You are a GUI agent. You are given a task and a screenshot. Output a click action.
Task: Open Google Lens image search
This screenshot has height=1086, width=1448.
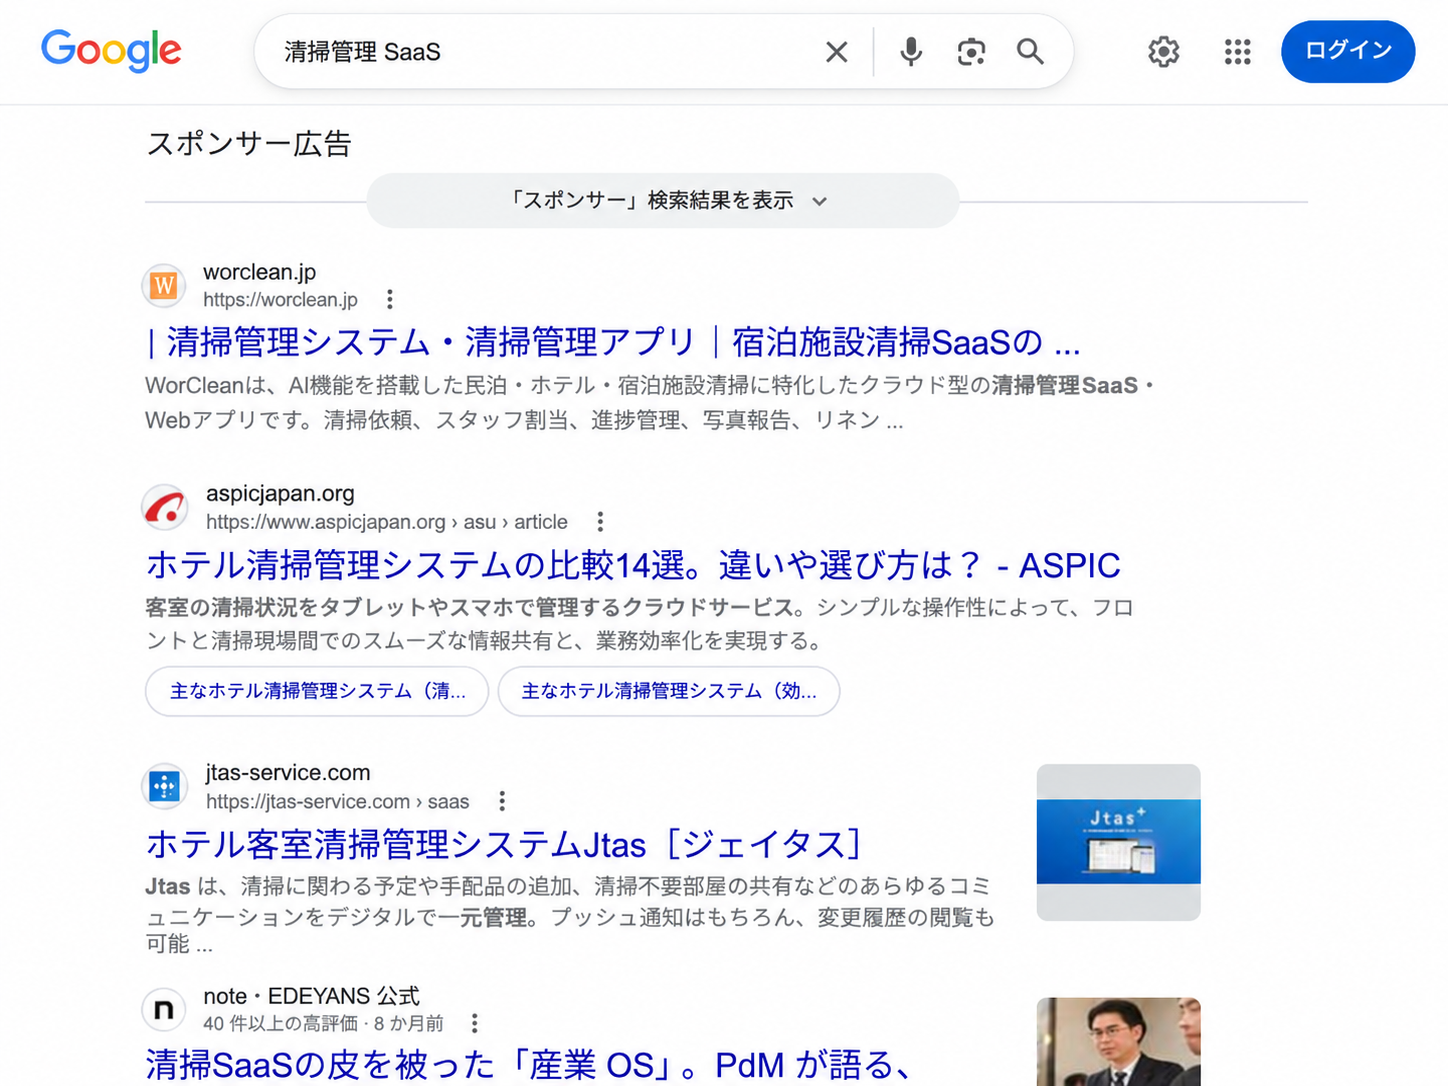(971, 52)
